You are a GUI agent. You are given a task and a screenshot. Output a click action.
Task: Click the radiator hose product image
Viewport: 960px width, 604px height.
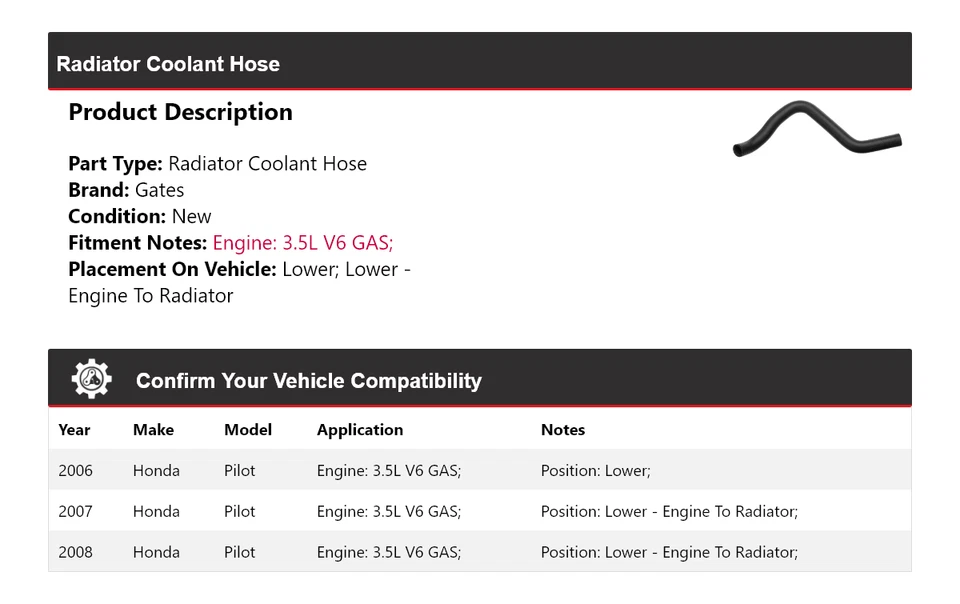coord(816,131)
